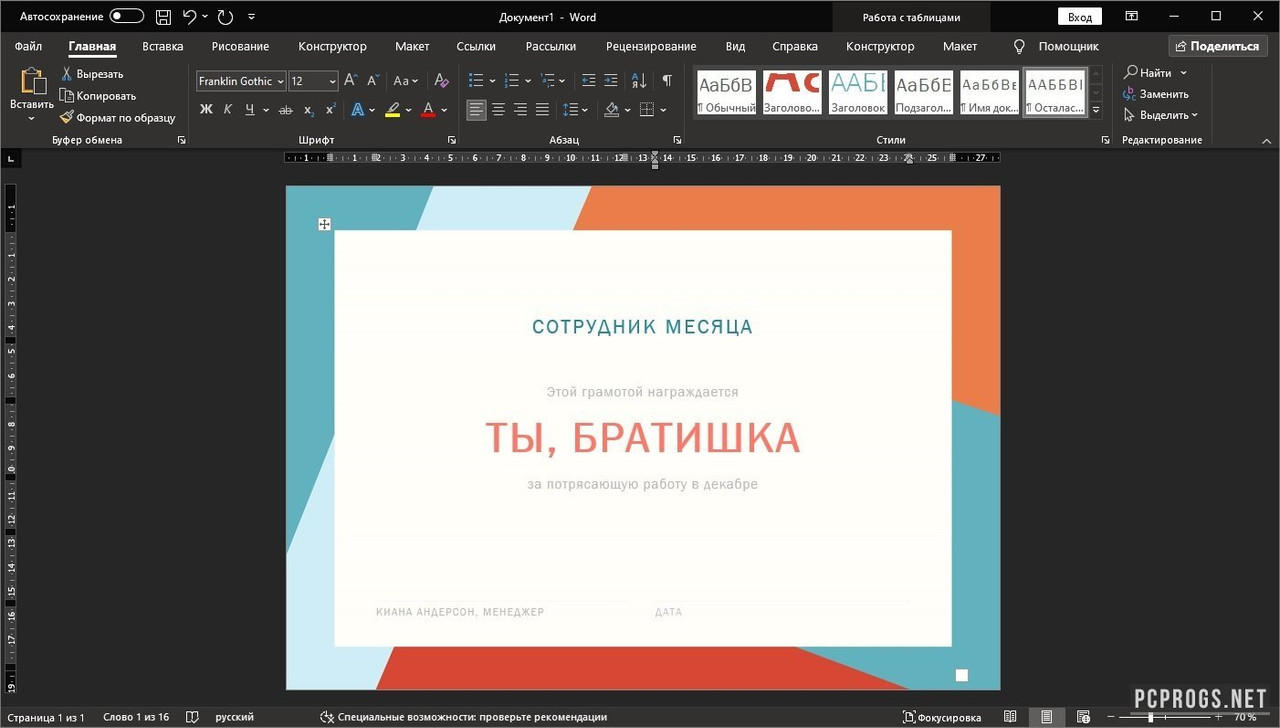
Task: Open the Шрифт dialog launcher
Action: pyautogui.click(x=452, y=140)
